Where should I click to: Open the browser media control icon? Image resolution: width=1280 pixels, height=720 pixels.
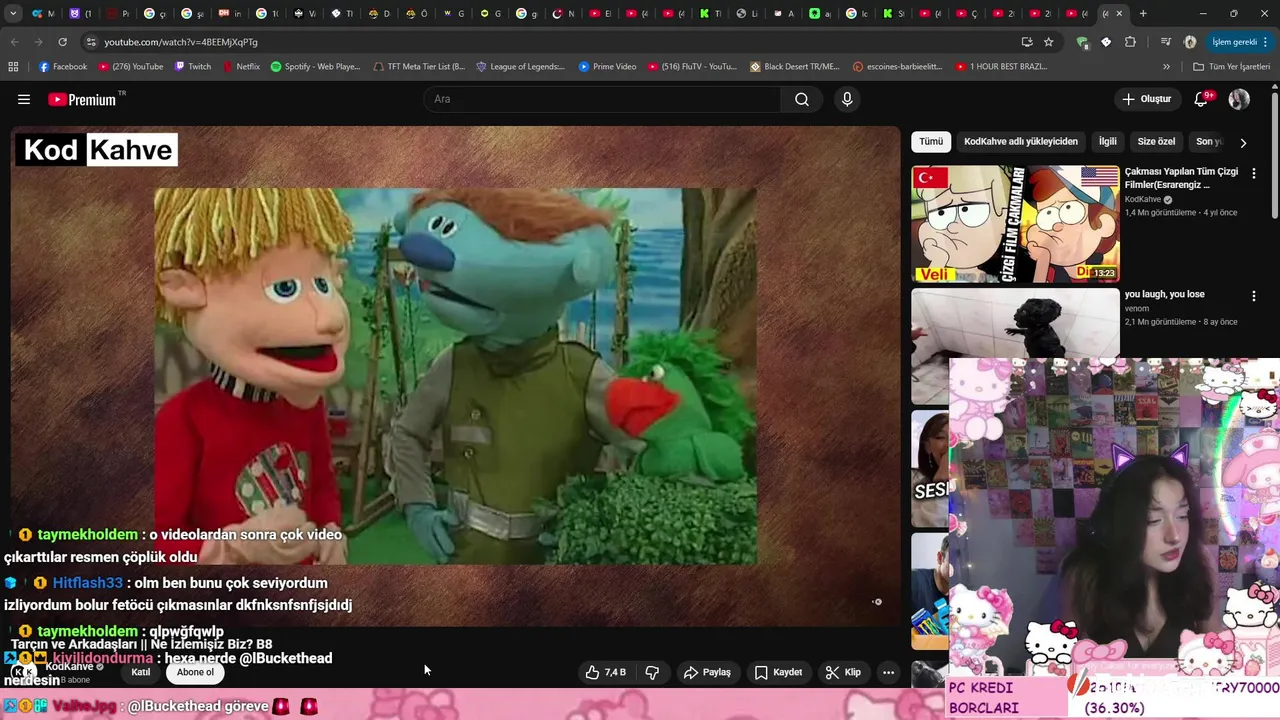click(1166, 42)
